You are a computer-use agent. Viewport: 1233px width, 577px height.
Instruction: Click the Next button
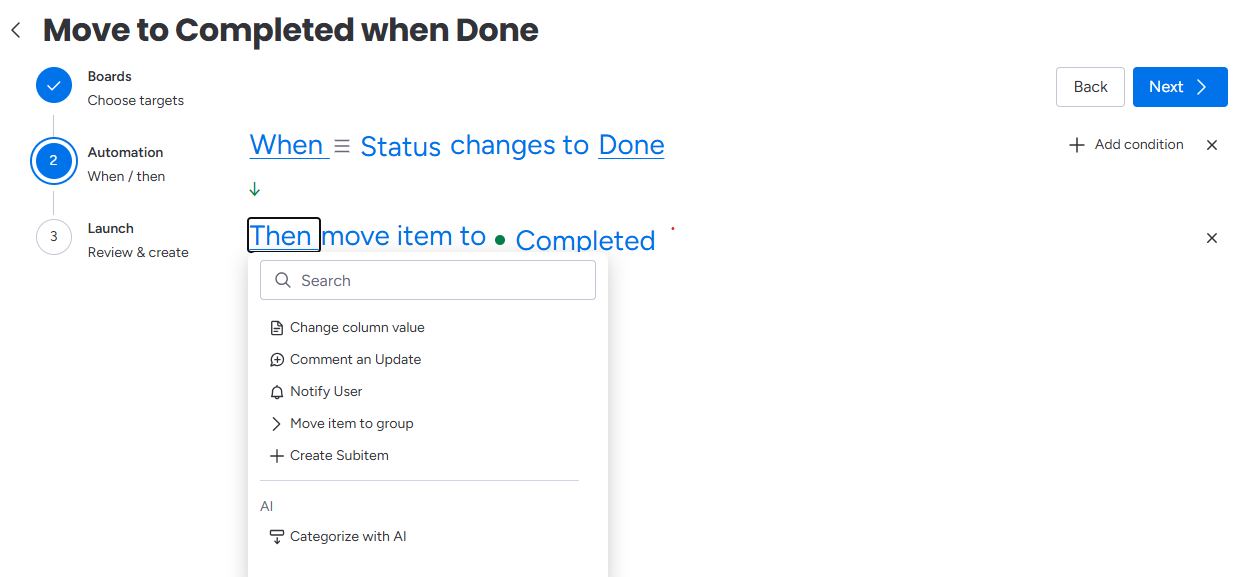[1180, 87]
